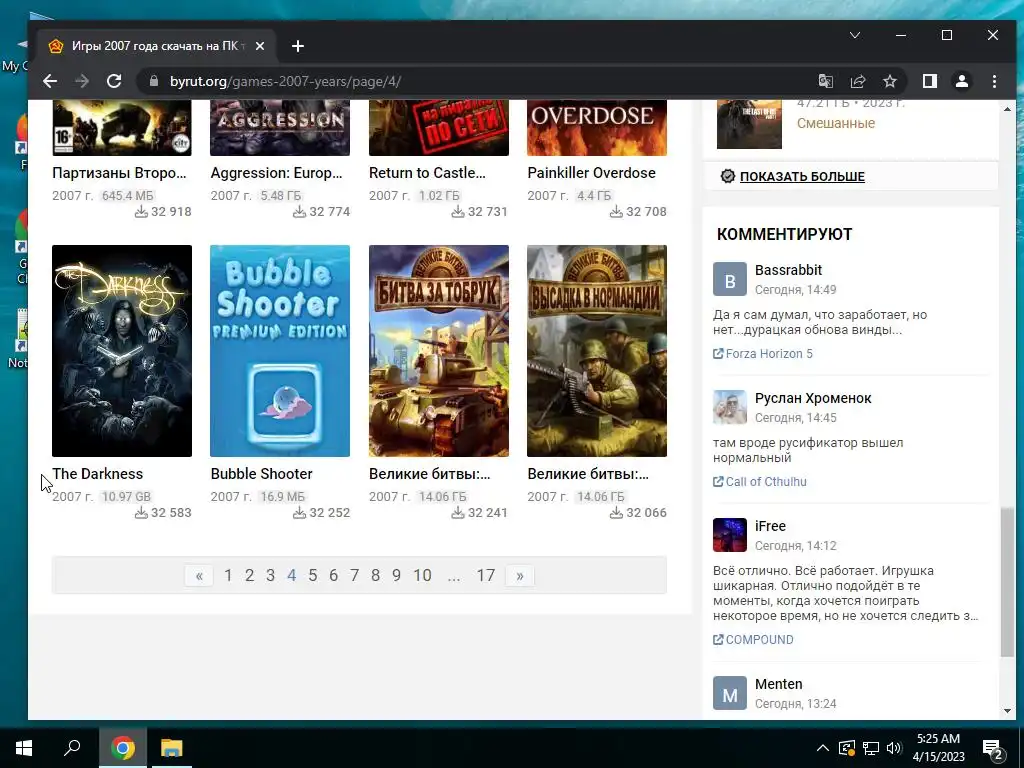Open The Darkness cover thumbnail
1024x768 pixels.
(x=122, y=351)
